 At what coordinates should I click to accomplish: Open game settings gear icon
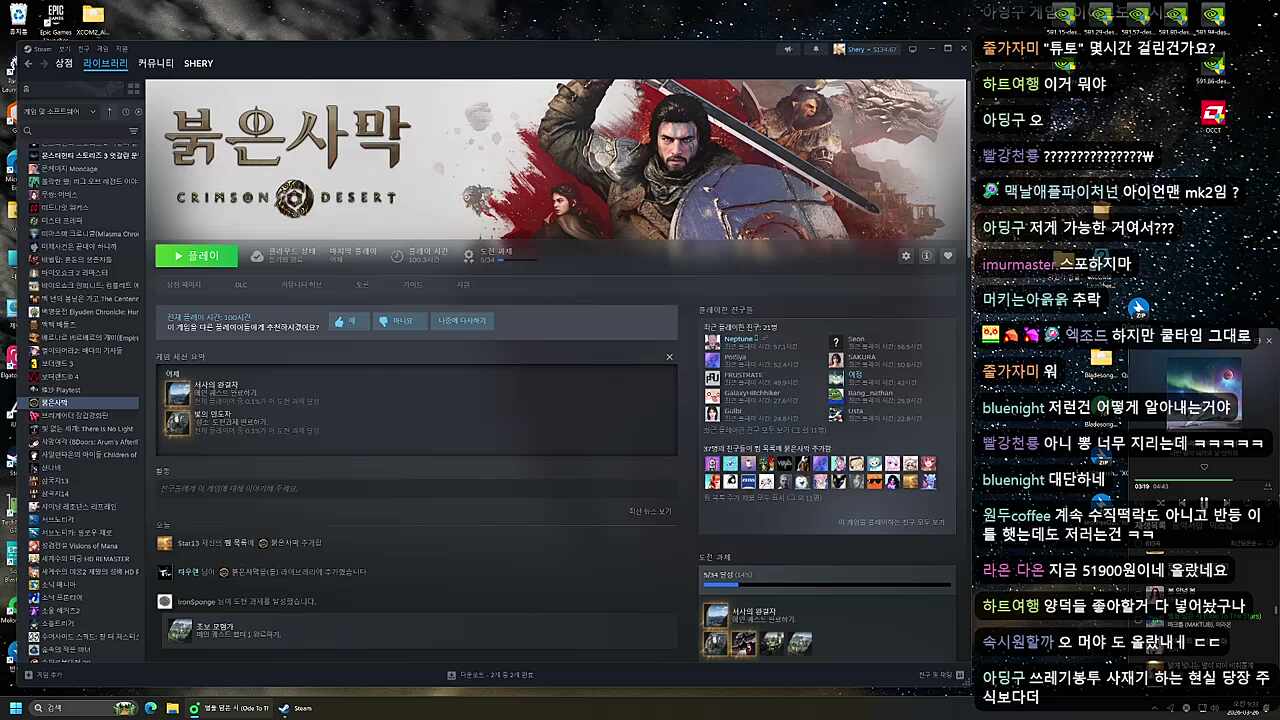pyautogui.click(x=906, y=256)
